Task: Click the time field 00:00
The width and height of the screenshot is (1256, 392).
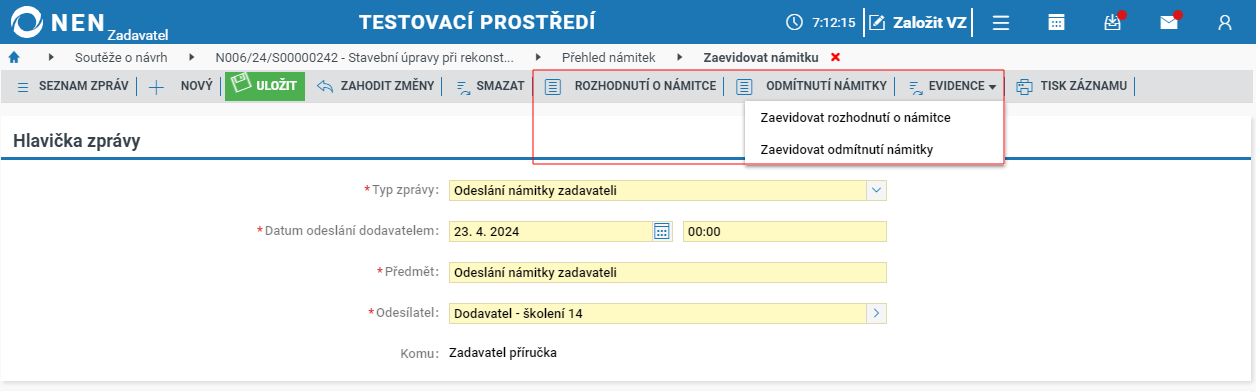Action: (x=785, y=231)
